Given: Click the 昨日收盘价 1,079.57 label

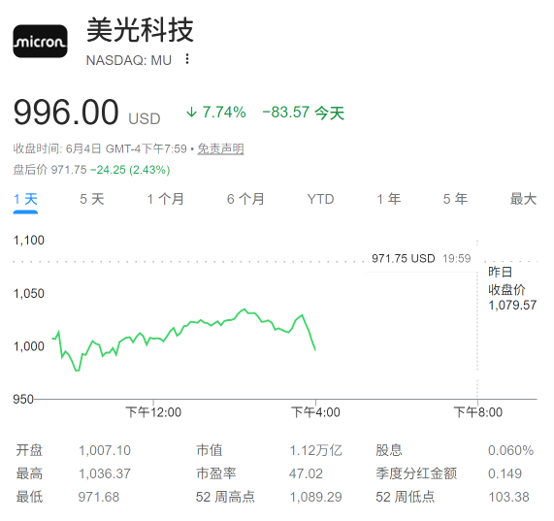Looking at the screenshot, I should pos(512,289).
